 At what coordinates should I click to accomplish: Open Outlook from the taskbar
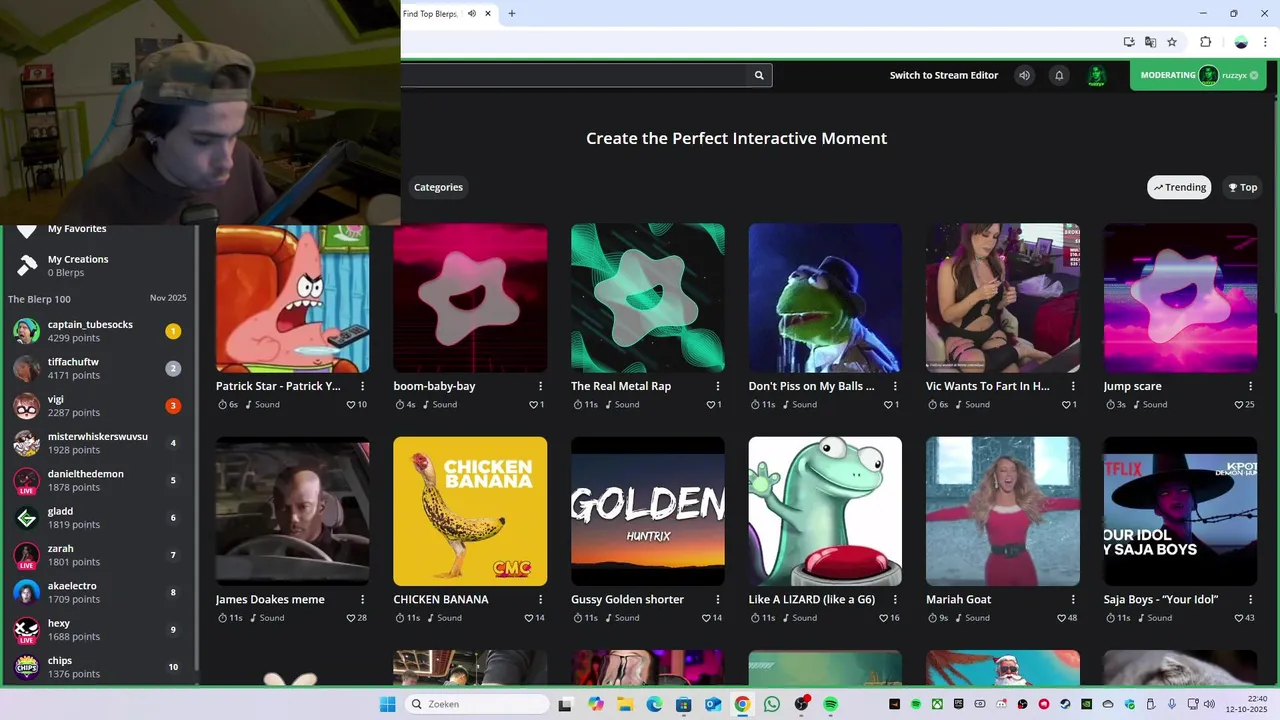pos(713,704)
